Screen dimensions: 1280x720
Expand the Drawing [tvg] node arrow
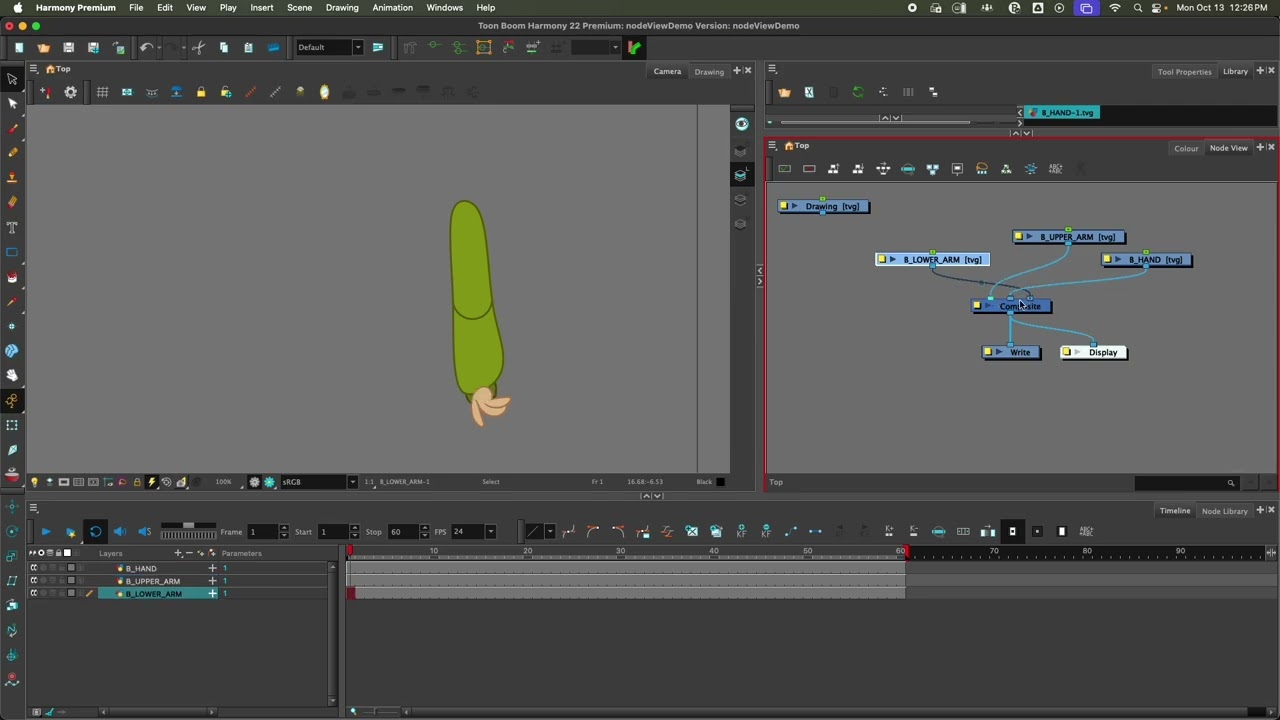tap(795, 207)
